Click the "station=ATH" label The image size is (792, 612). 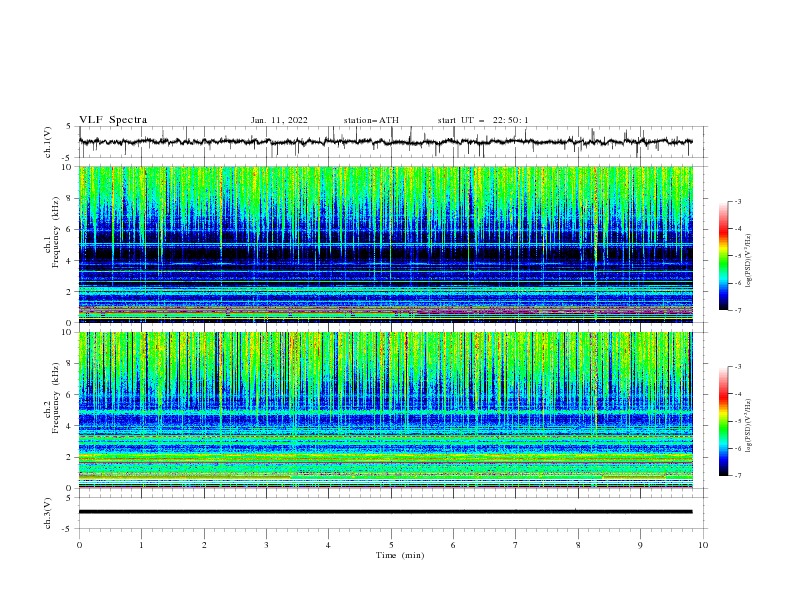(371, 120)
